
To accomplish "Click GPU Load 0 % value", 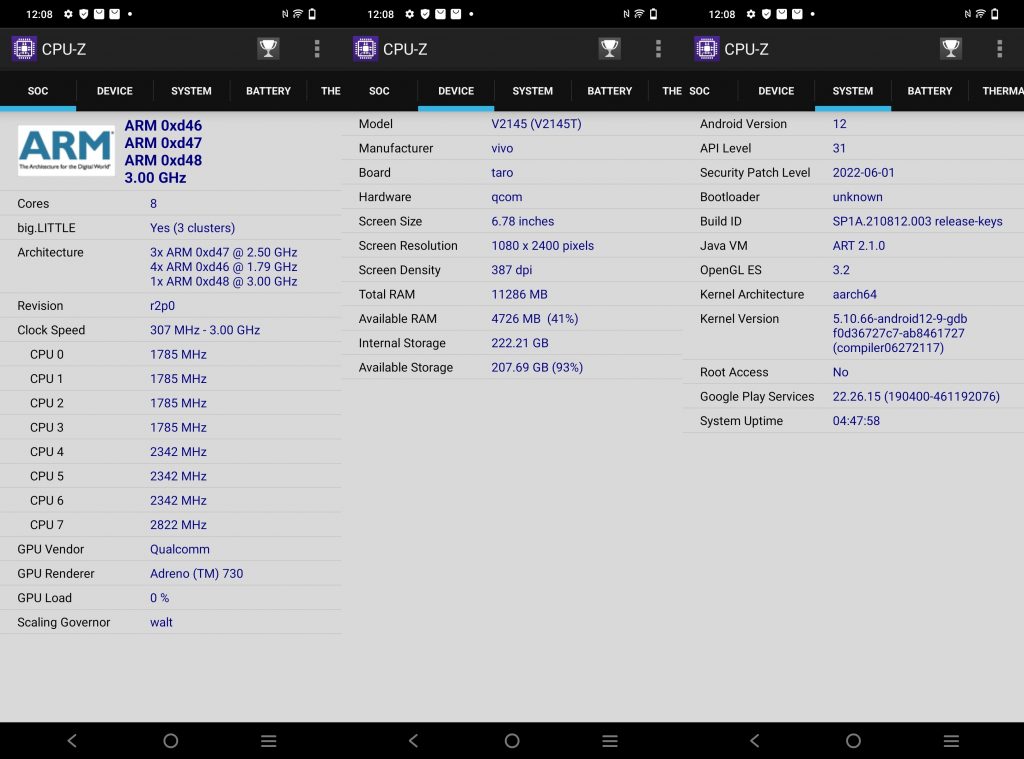I will point(159,598).
